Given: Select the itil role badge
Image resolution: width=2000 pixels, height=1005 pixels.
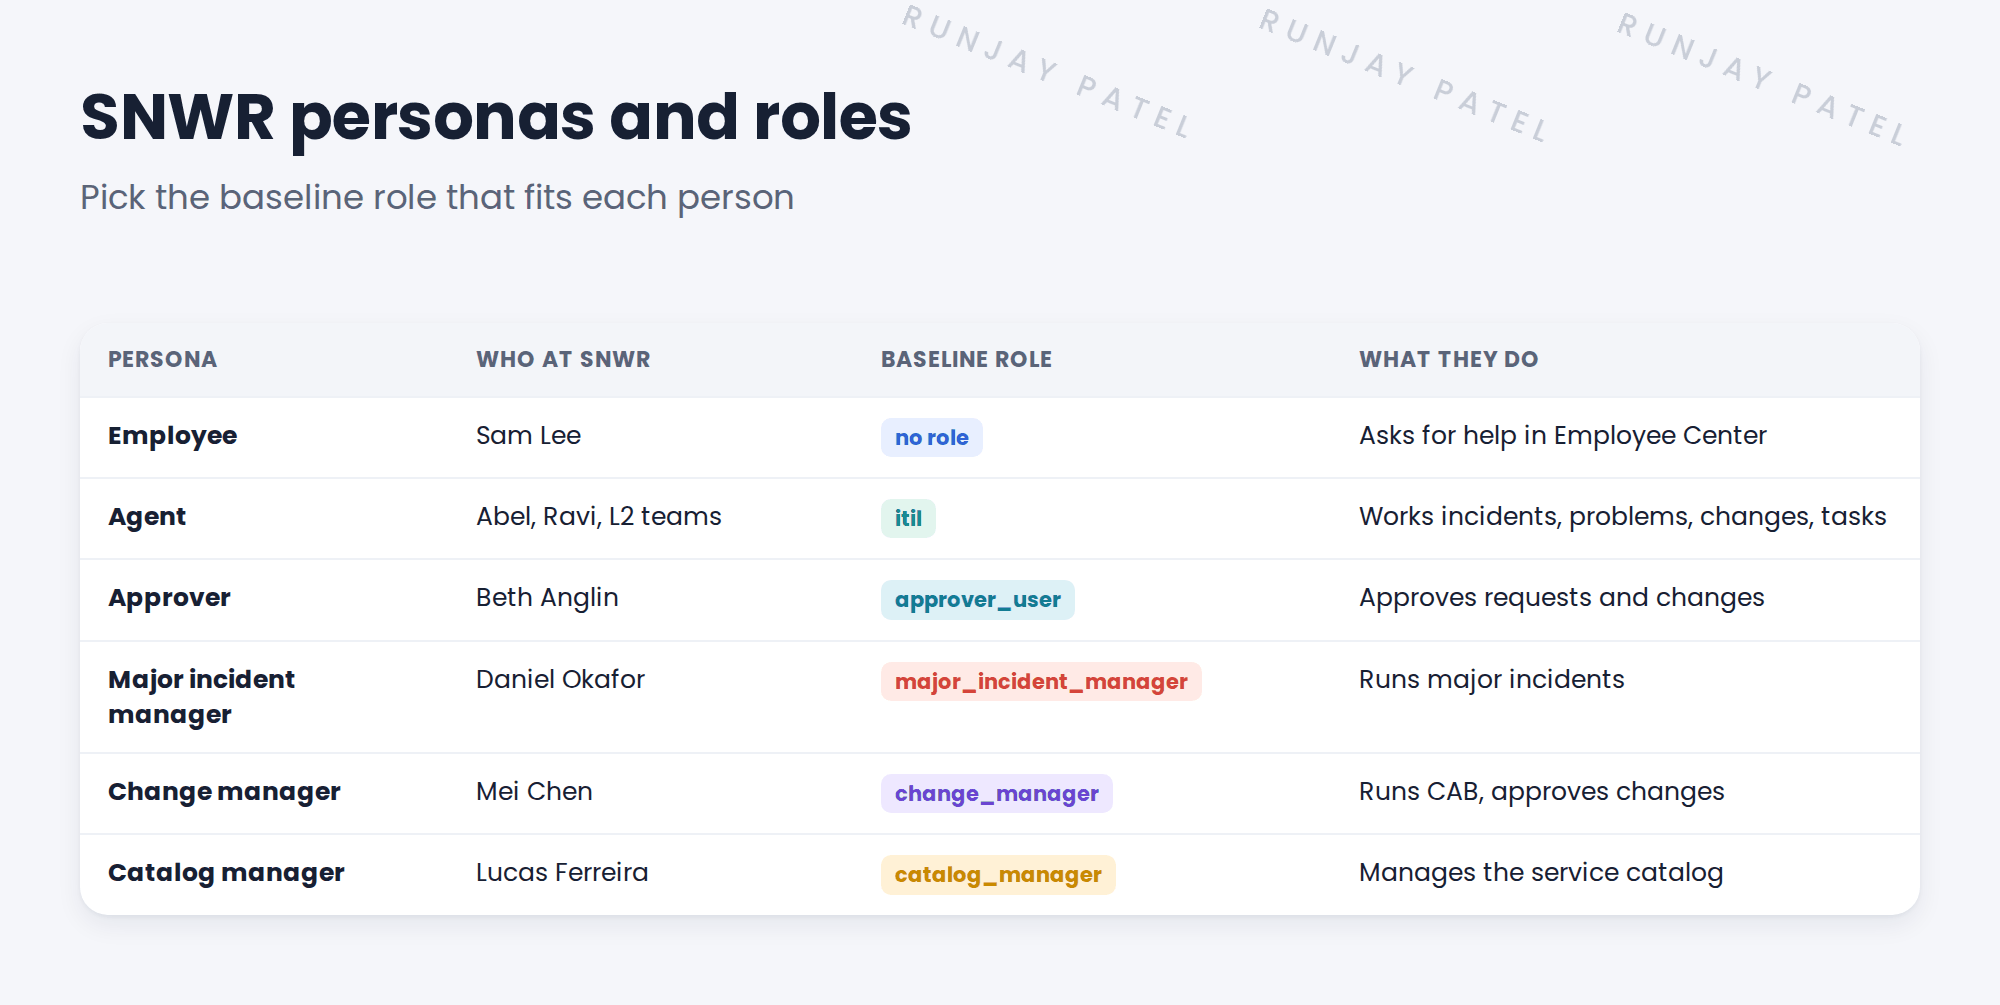Looking at the screenshot, I should pyautogui.click(x=908, y=518).
